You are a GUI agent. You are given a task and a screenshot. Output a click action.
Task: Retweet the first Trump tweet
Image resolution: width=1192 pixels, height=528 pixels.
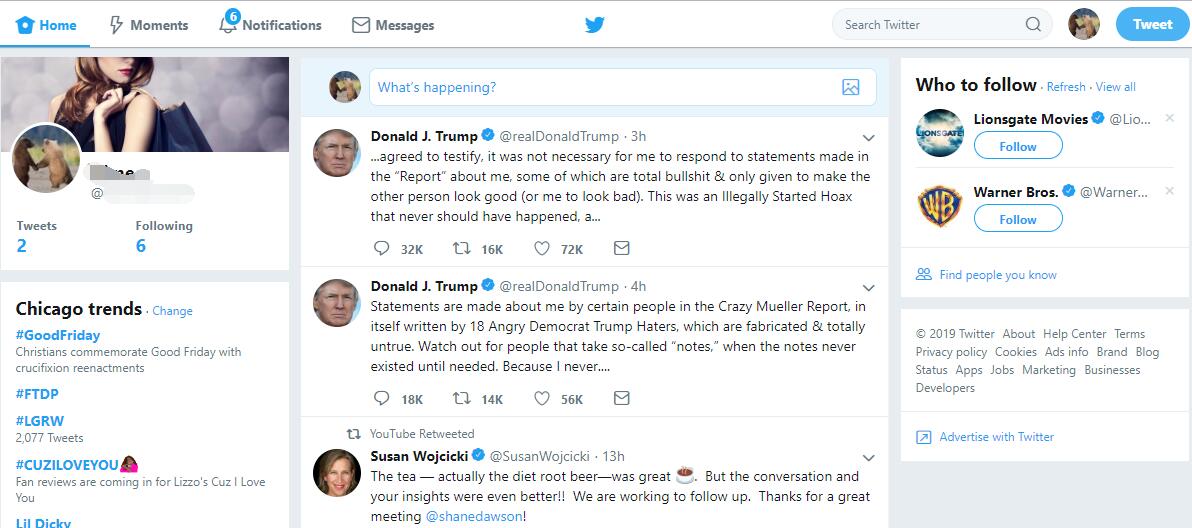[462, 248]
